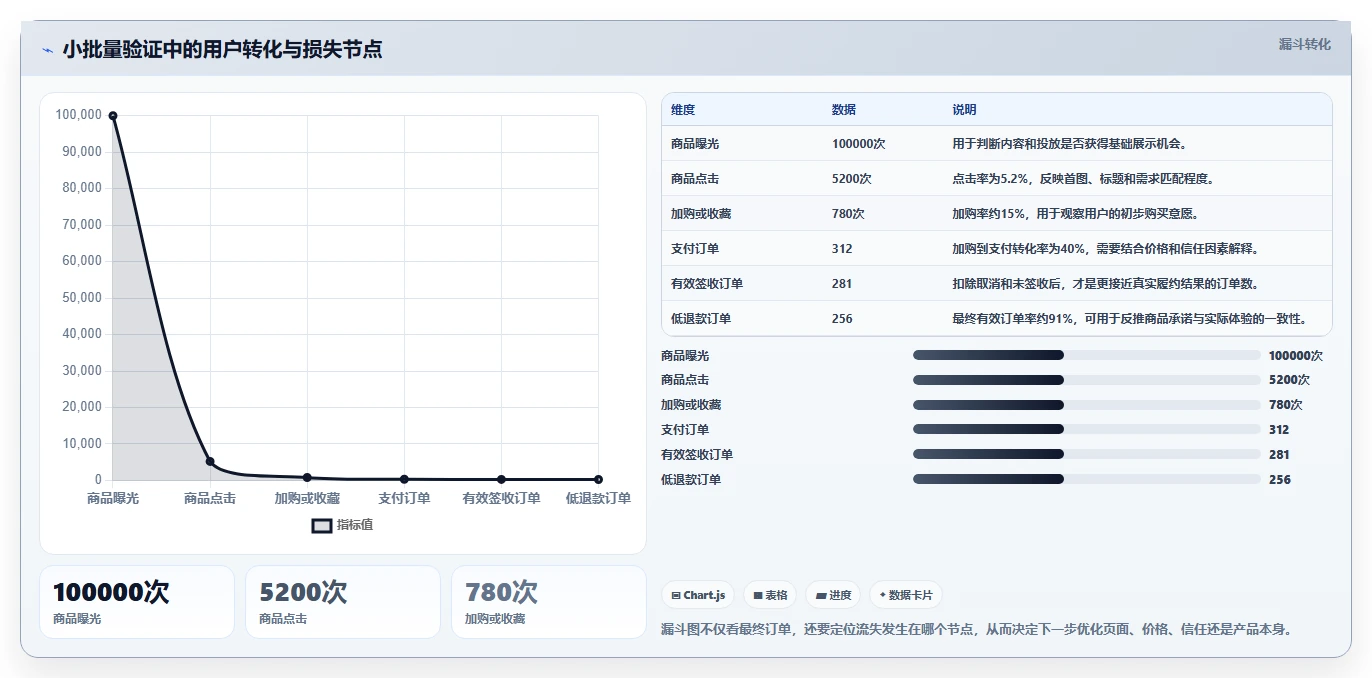
Task: Click the 100000次 data card
Action: pos(137,602)
